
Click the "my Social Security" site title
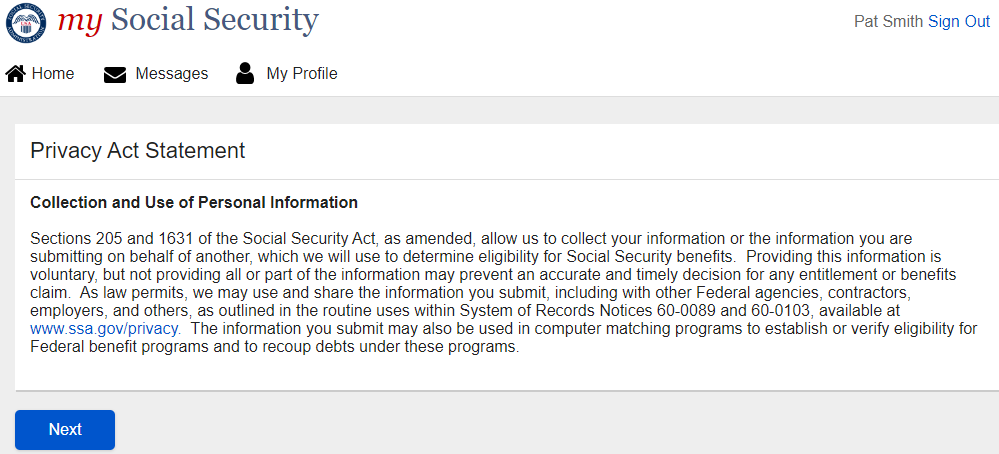click(x=188, y=20)
